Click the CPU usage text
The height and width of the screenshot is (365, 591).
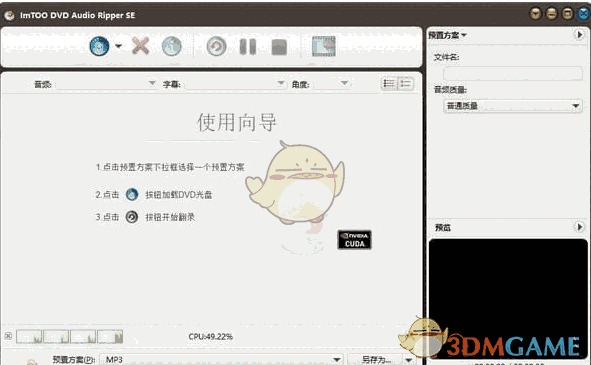pos(211,336)
